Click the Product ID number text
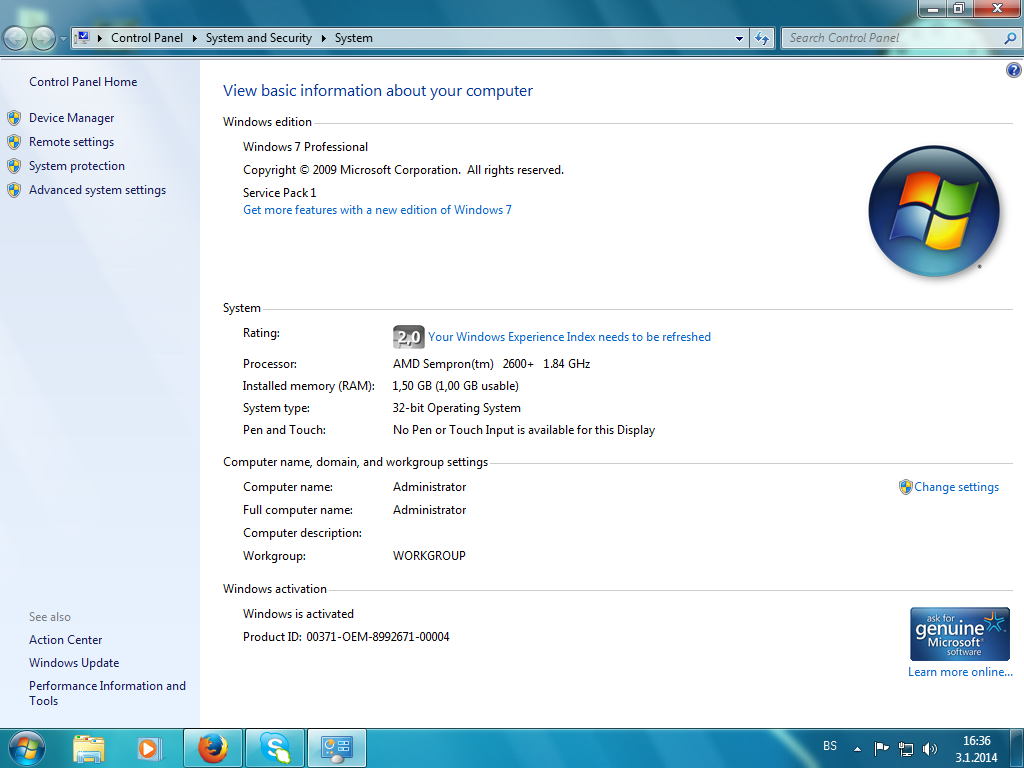 click(x=377, y=637)
